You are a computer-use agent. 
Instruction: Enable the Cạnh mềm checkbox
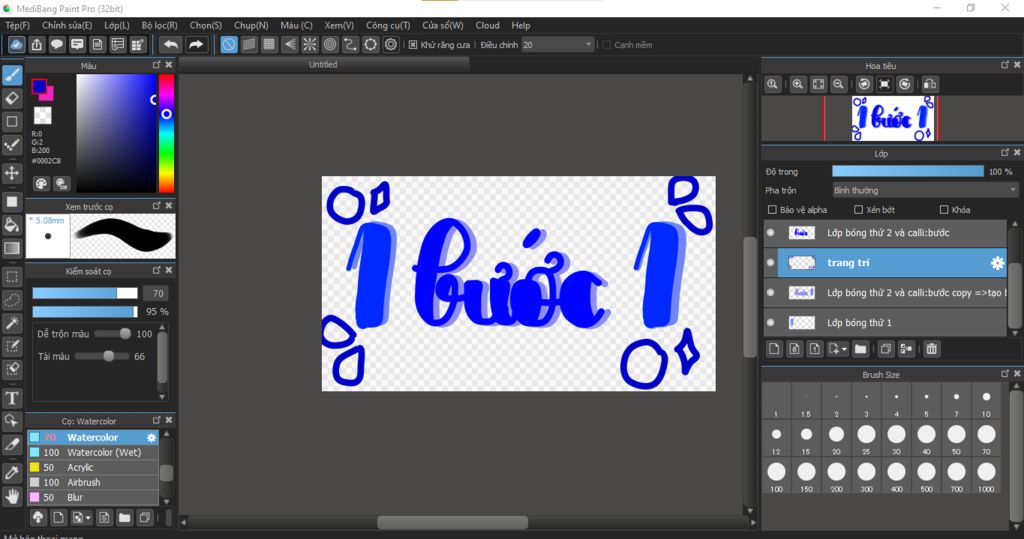606,44
